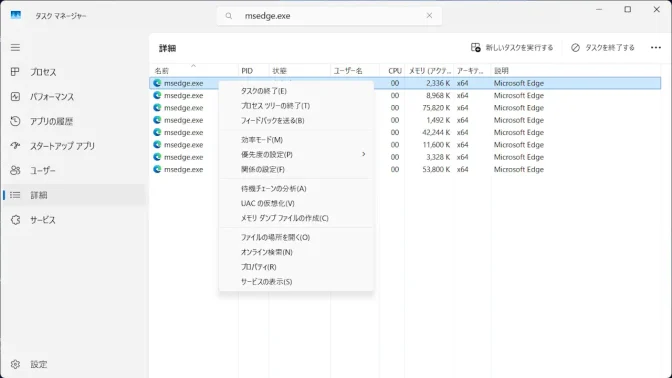Choose メモリ ダンプ ファイルの作成(C) item
Viewport: 672px width, 378px height.
[x=296, y=218]
